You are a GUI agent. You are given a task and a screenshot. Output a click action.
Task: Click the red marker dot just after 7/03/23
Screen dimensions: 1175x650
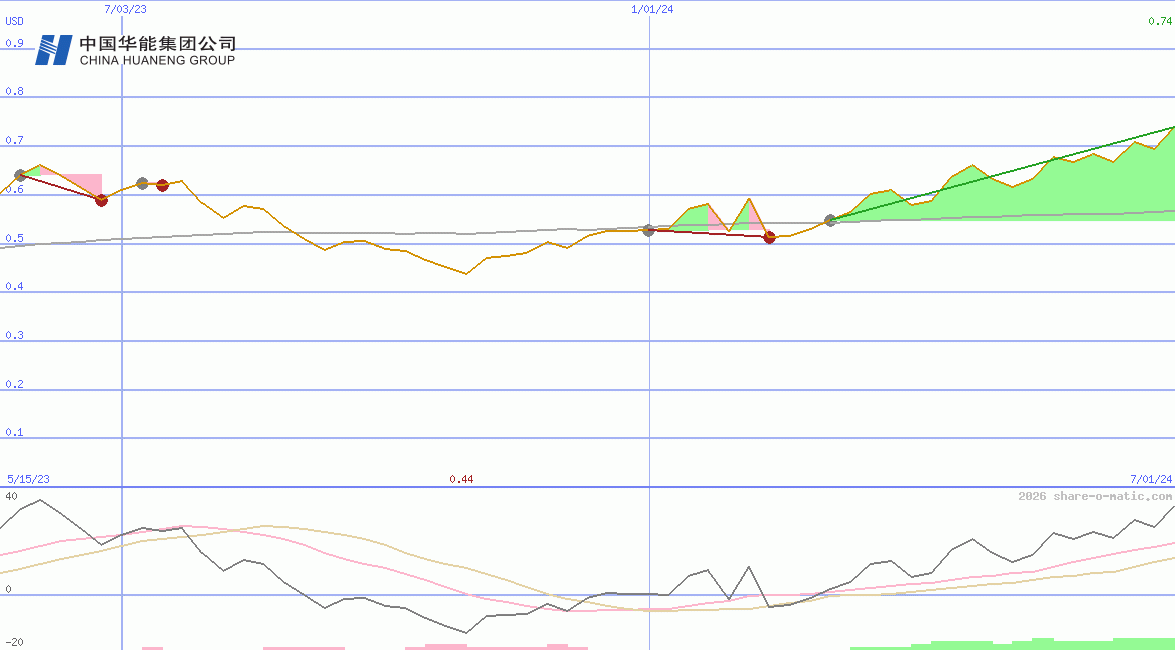click(162, 185)
